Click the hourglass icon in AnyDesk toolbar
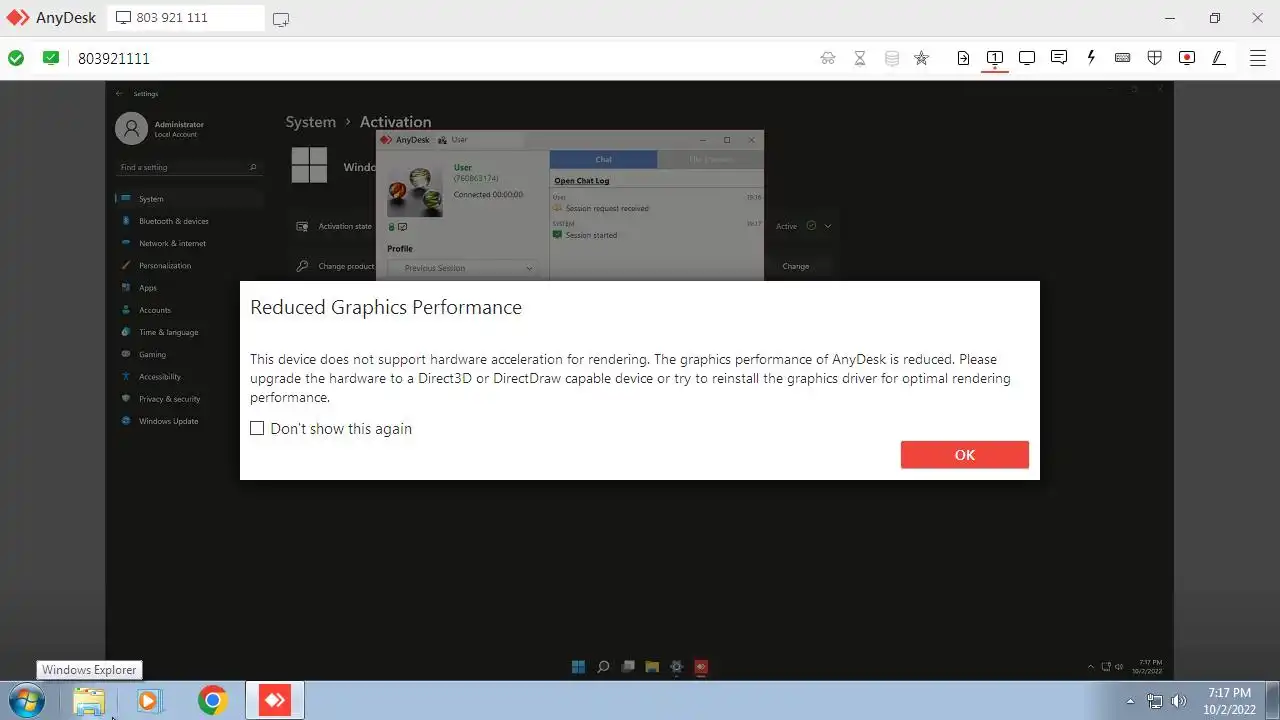 [860, 58]
